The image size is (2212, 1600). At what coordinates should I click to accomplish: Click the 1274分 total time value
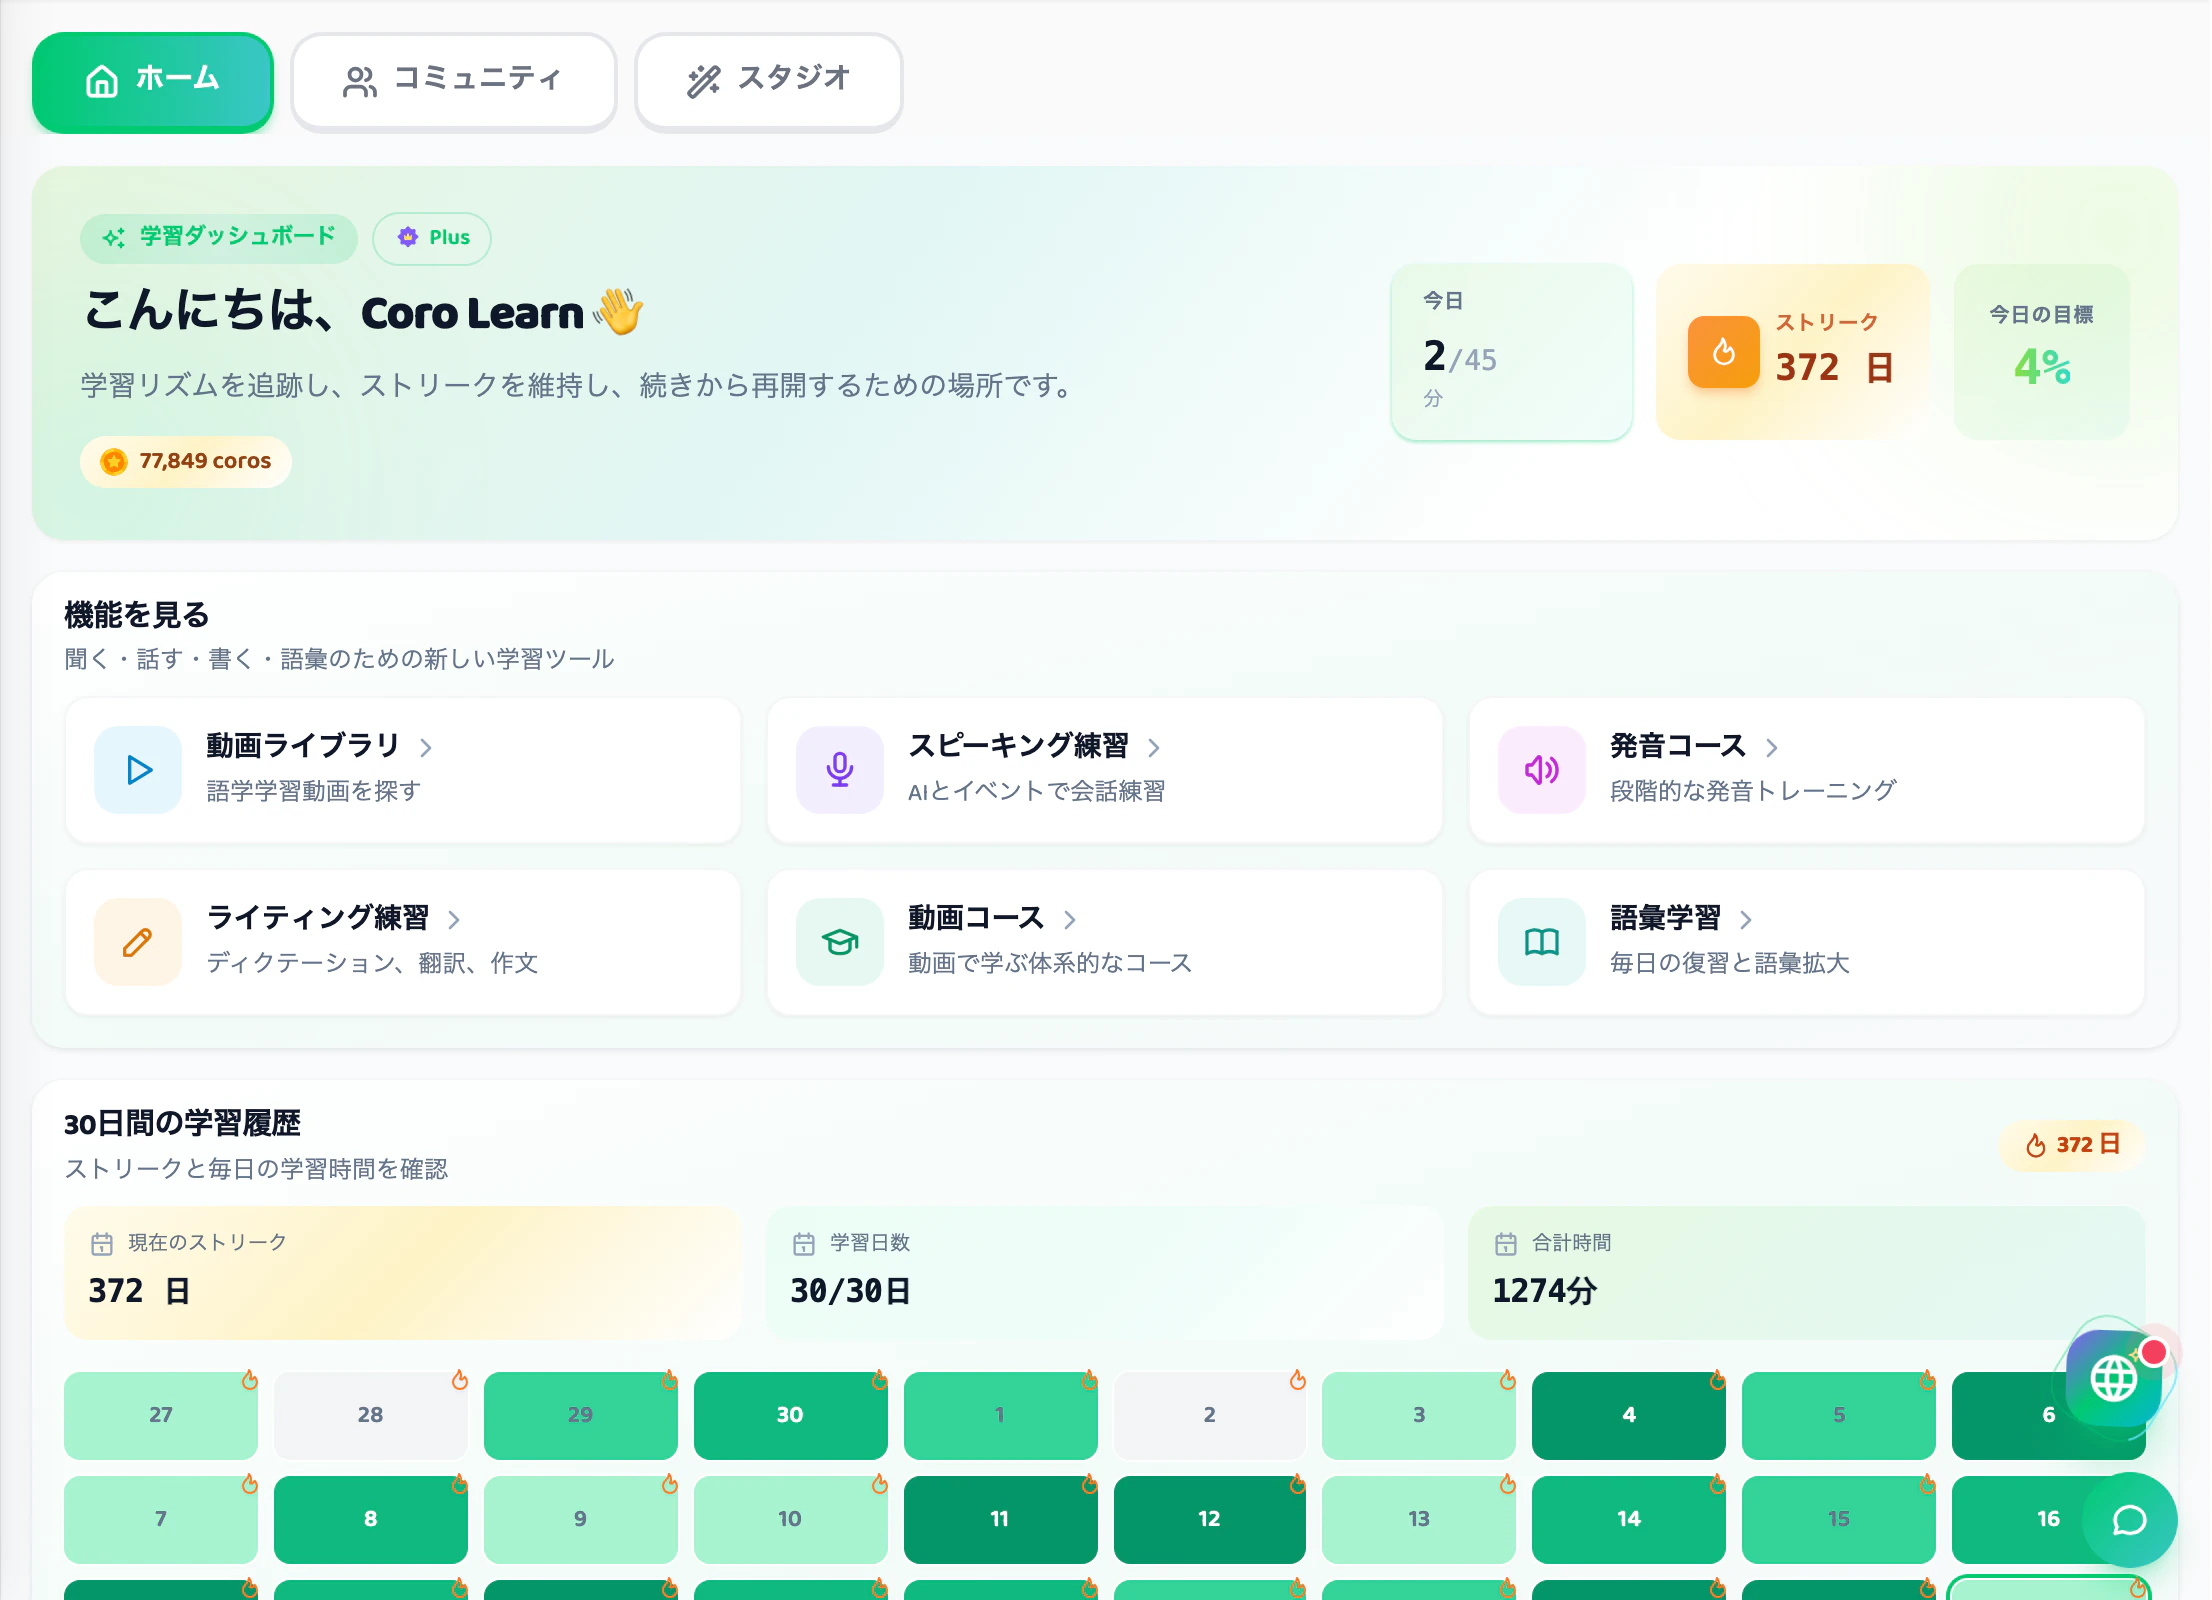(x=1545, y=1291)
